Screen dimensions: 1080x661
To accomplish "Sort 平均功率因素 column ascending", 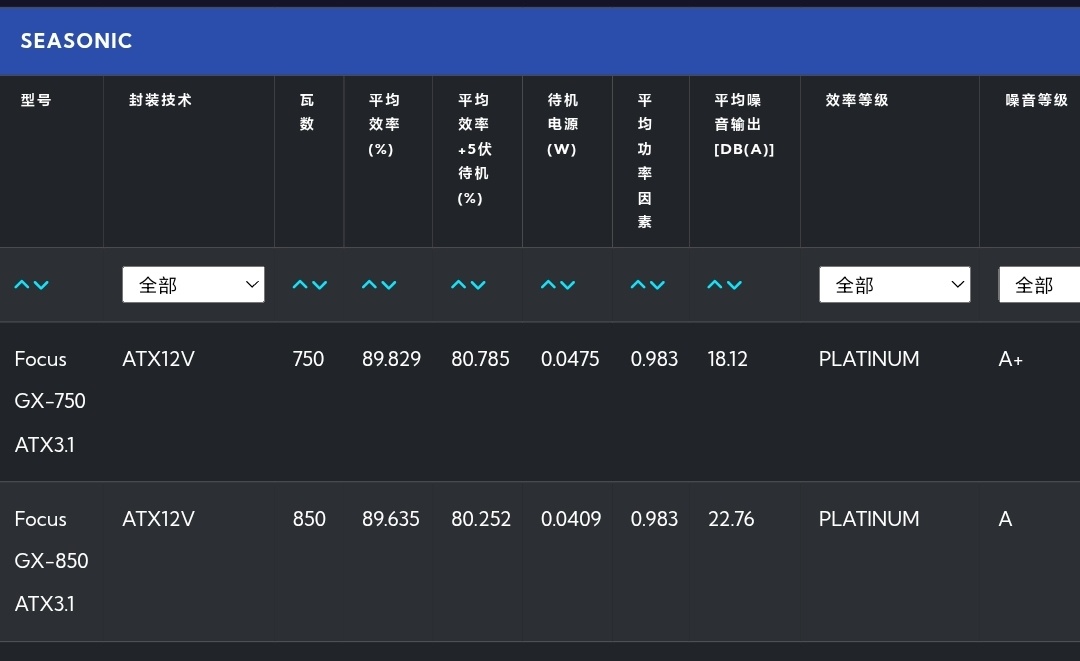I will coord(638,285).
